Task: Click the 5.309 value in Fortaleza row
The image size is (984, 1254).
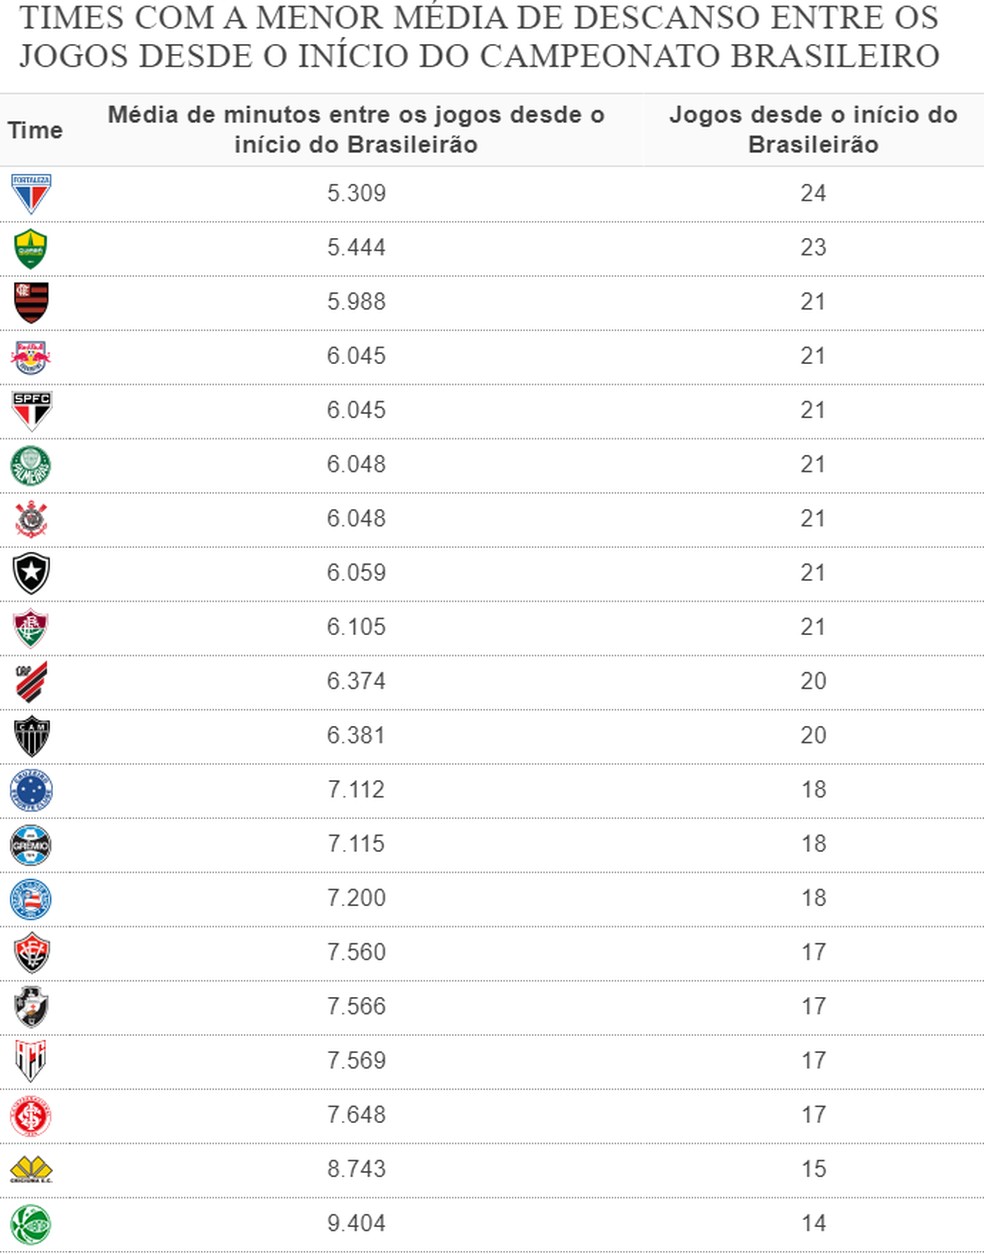Action: [x=356, y=194]
